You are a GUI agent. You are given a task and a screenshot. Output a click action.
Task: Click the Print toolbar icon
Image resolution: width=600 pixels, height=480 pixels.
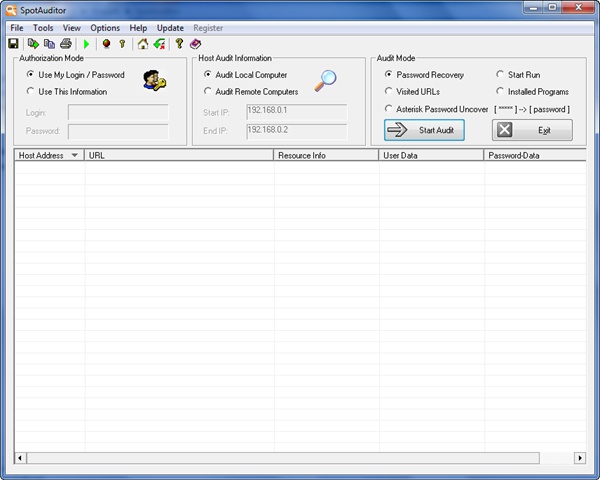[x=66, y=44]
